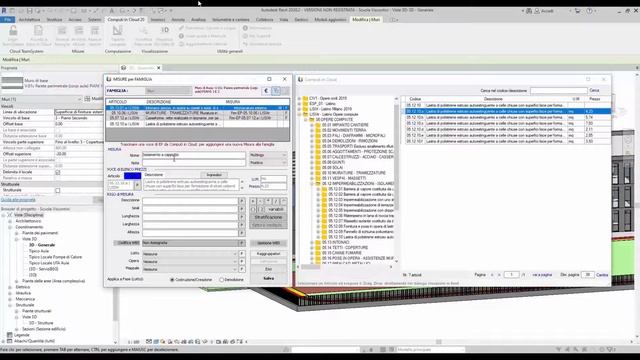Image resolution: width=640 pixels, height=360 pixels.
Task: Click the Pagina number input field
Action: (511, 275)
